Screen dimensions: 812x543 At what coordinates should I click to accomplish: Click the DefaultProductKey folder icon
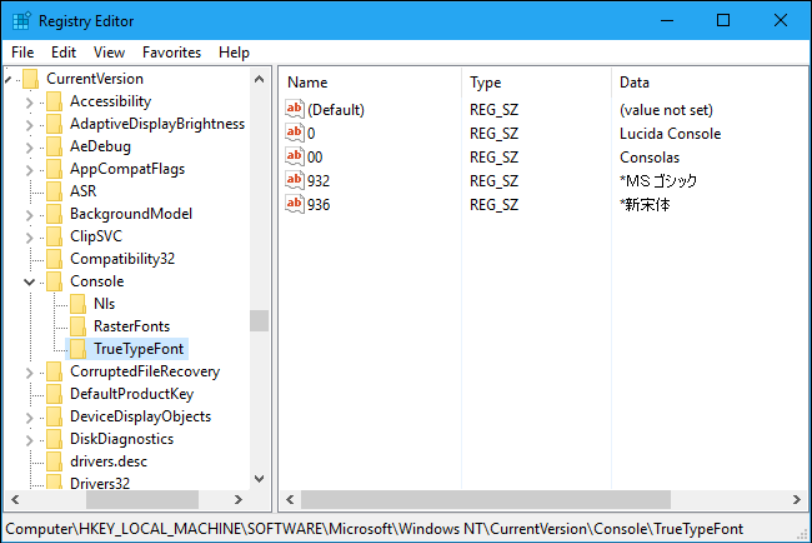pos(54,394)
